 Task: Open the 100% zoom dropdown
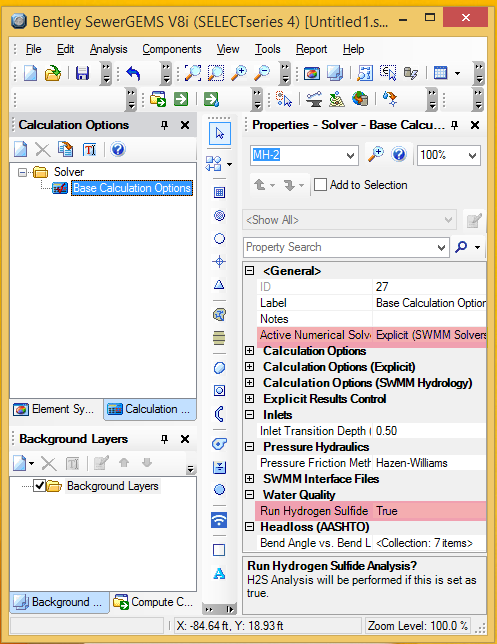click(x=472, y=156)
